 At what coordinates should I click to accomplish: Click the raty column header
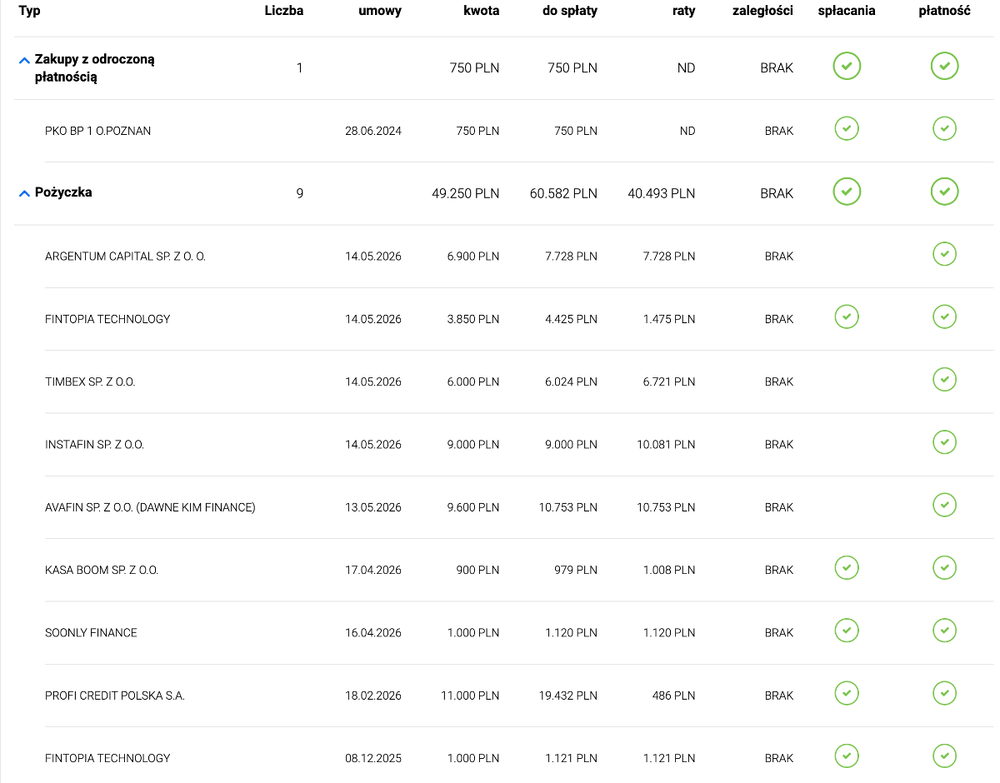(684, 11)
